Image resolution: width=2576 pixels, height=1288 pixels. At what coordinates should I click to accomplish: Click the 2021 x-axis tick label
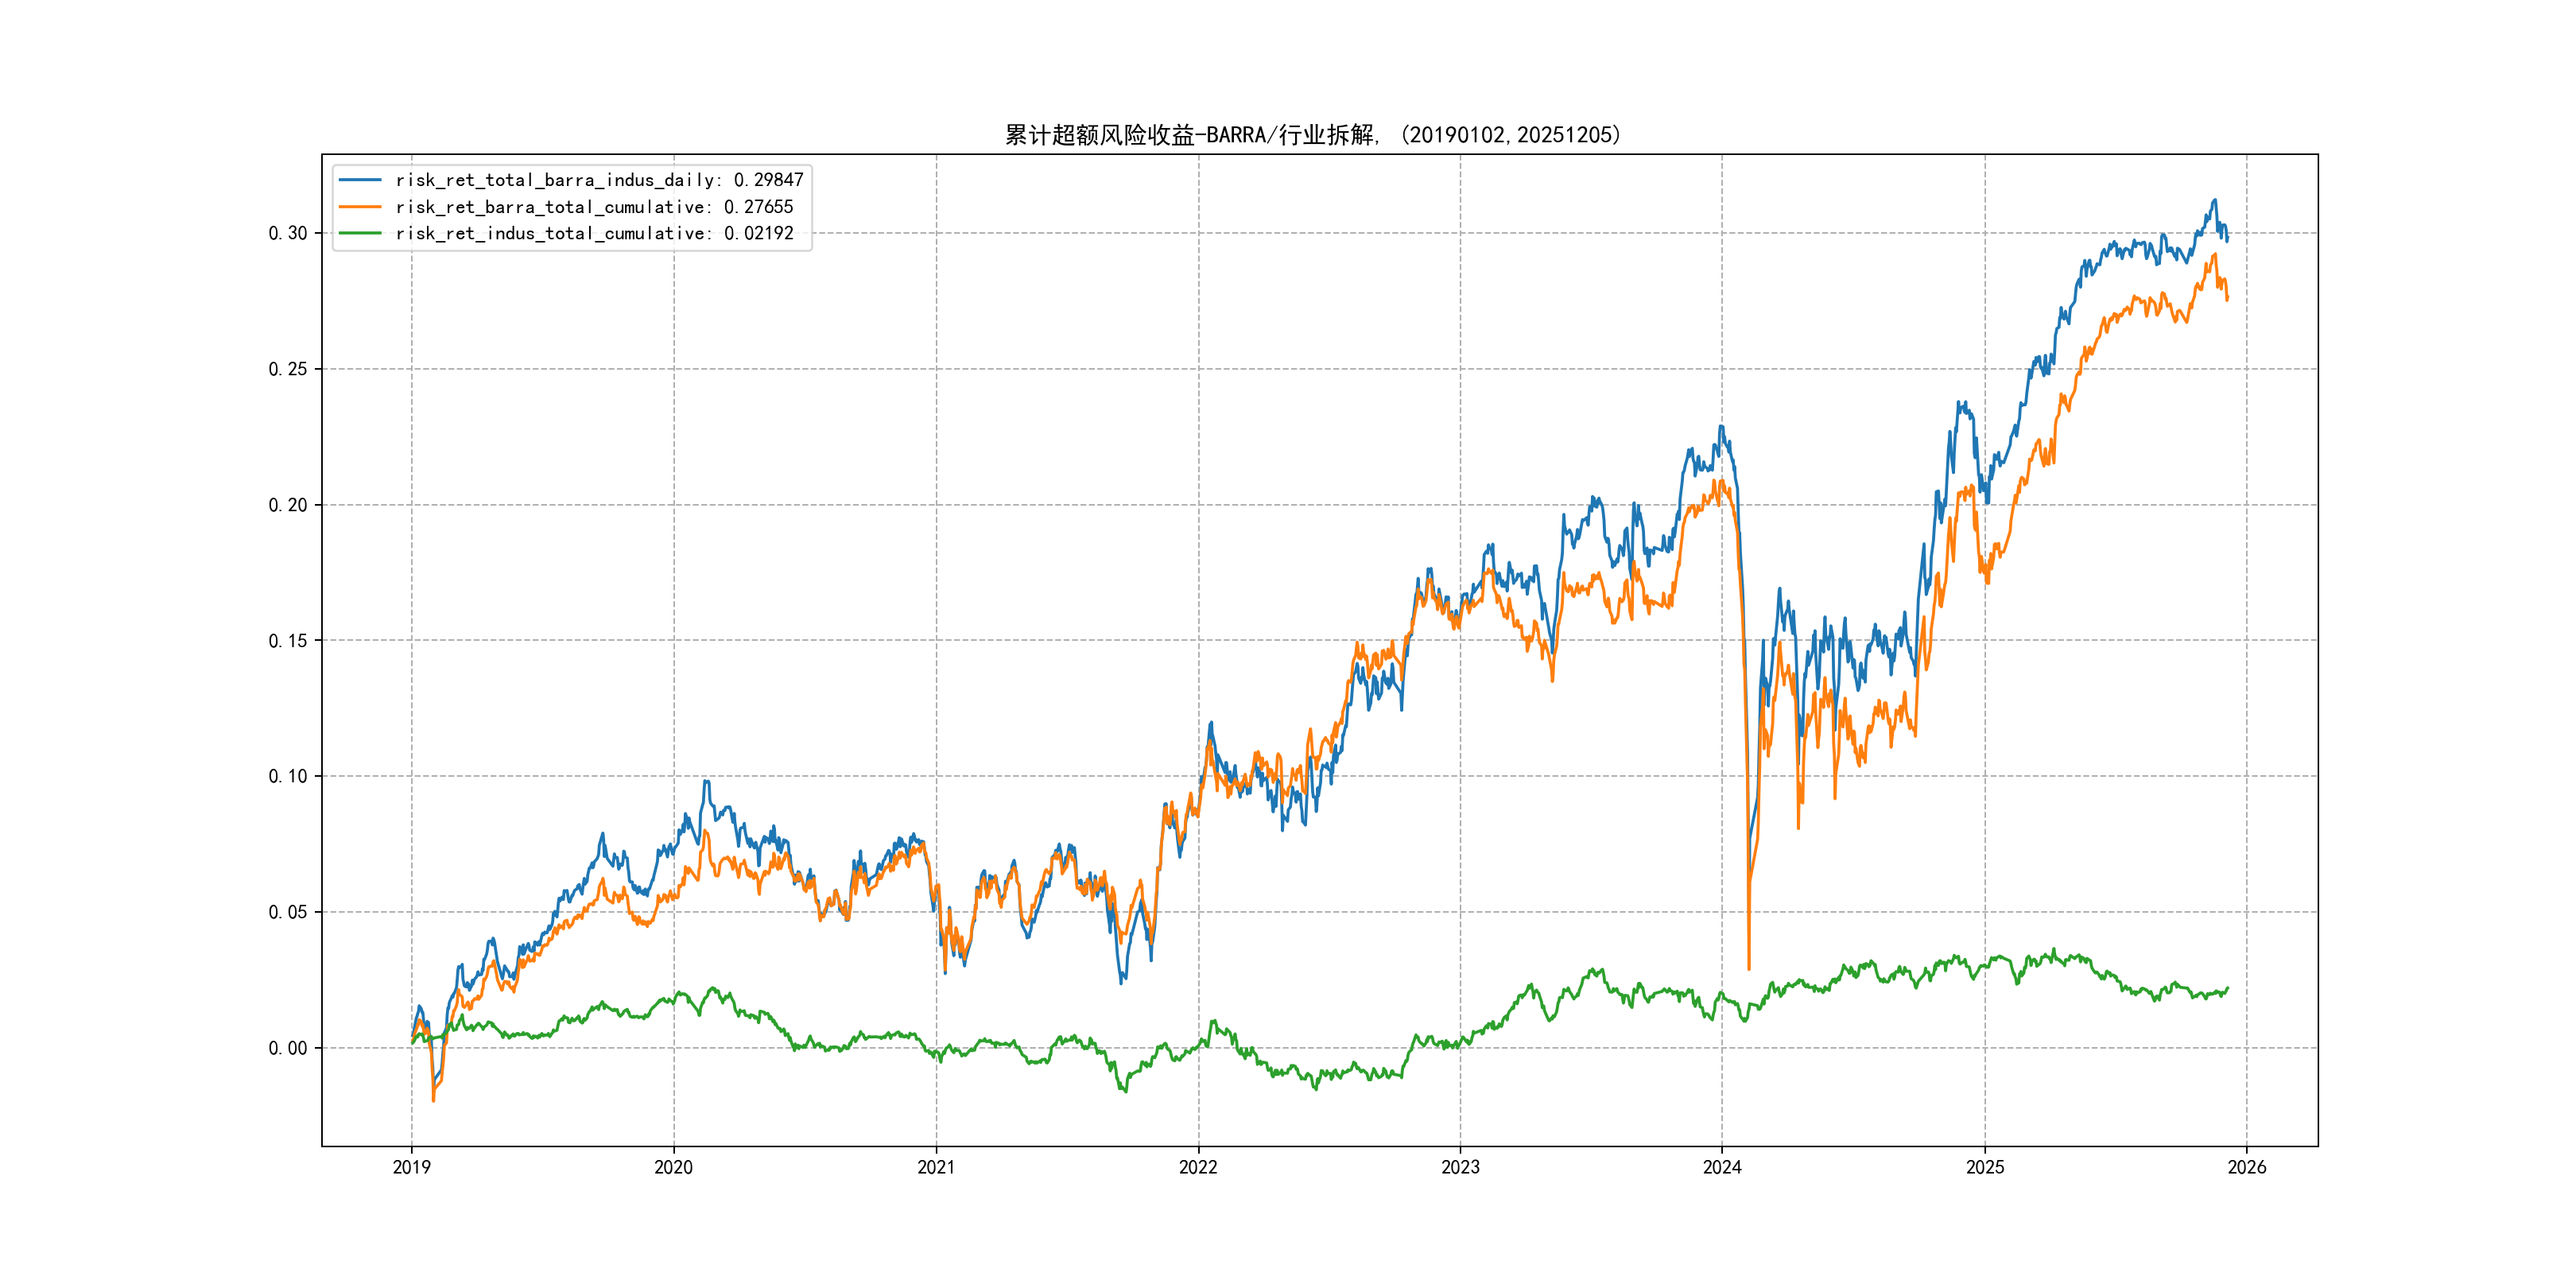point(936,1167)
